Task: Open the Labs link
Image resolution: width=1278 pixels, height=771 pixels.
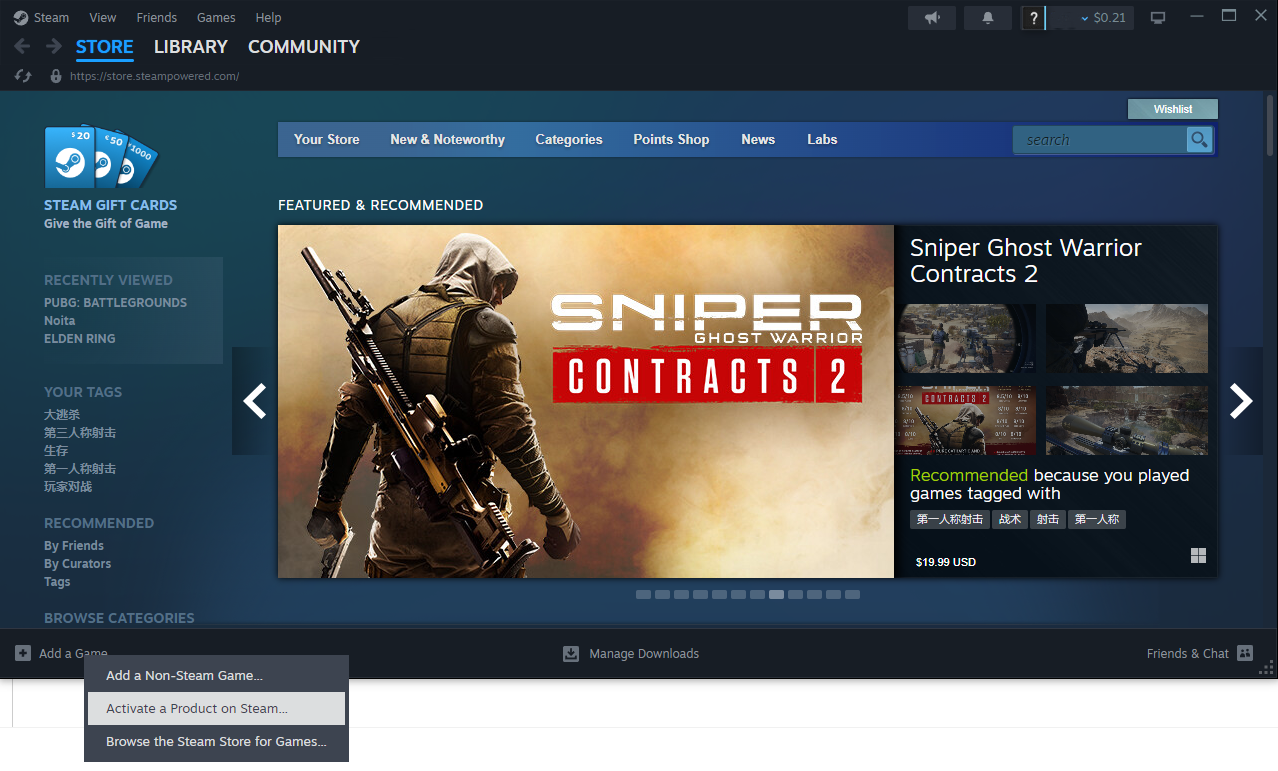Action: [x=822, y=140]
